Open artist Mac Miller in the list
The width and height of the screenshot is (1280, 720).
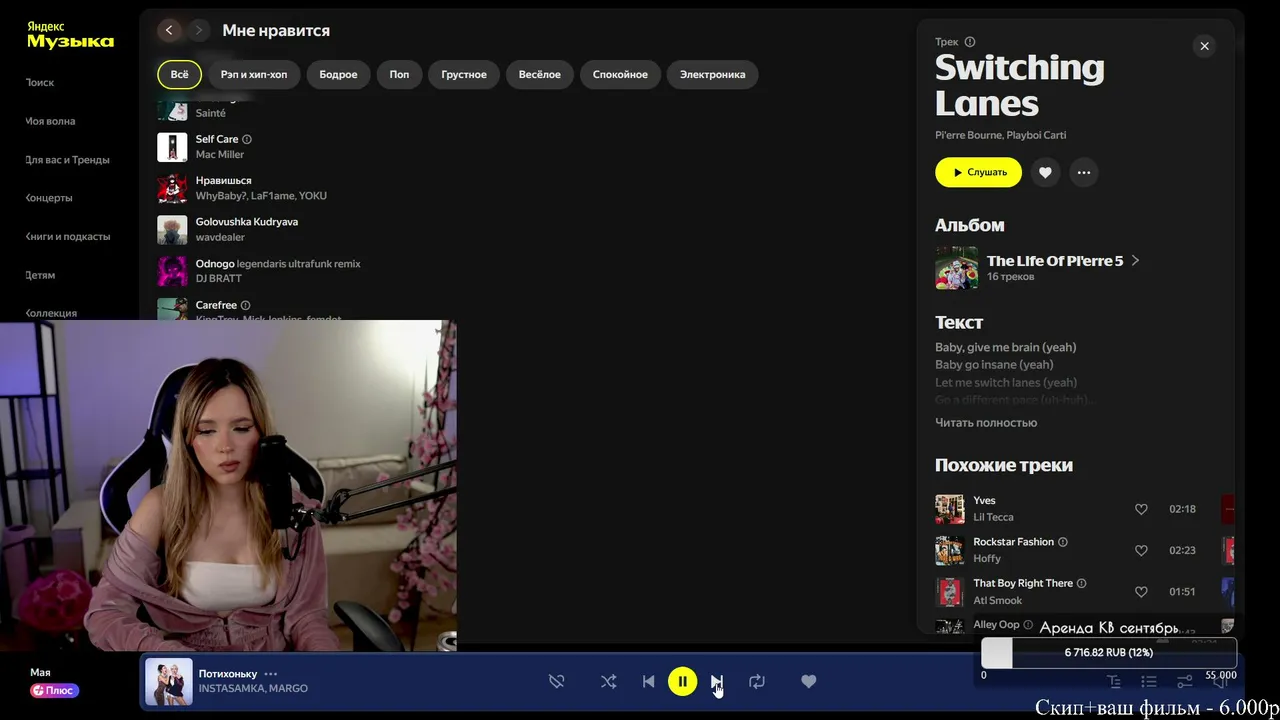coord(220,155)
